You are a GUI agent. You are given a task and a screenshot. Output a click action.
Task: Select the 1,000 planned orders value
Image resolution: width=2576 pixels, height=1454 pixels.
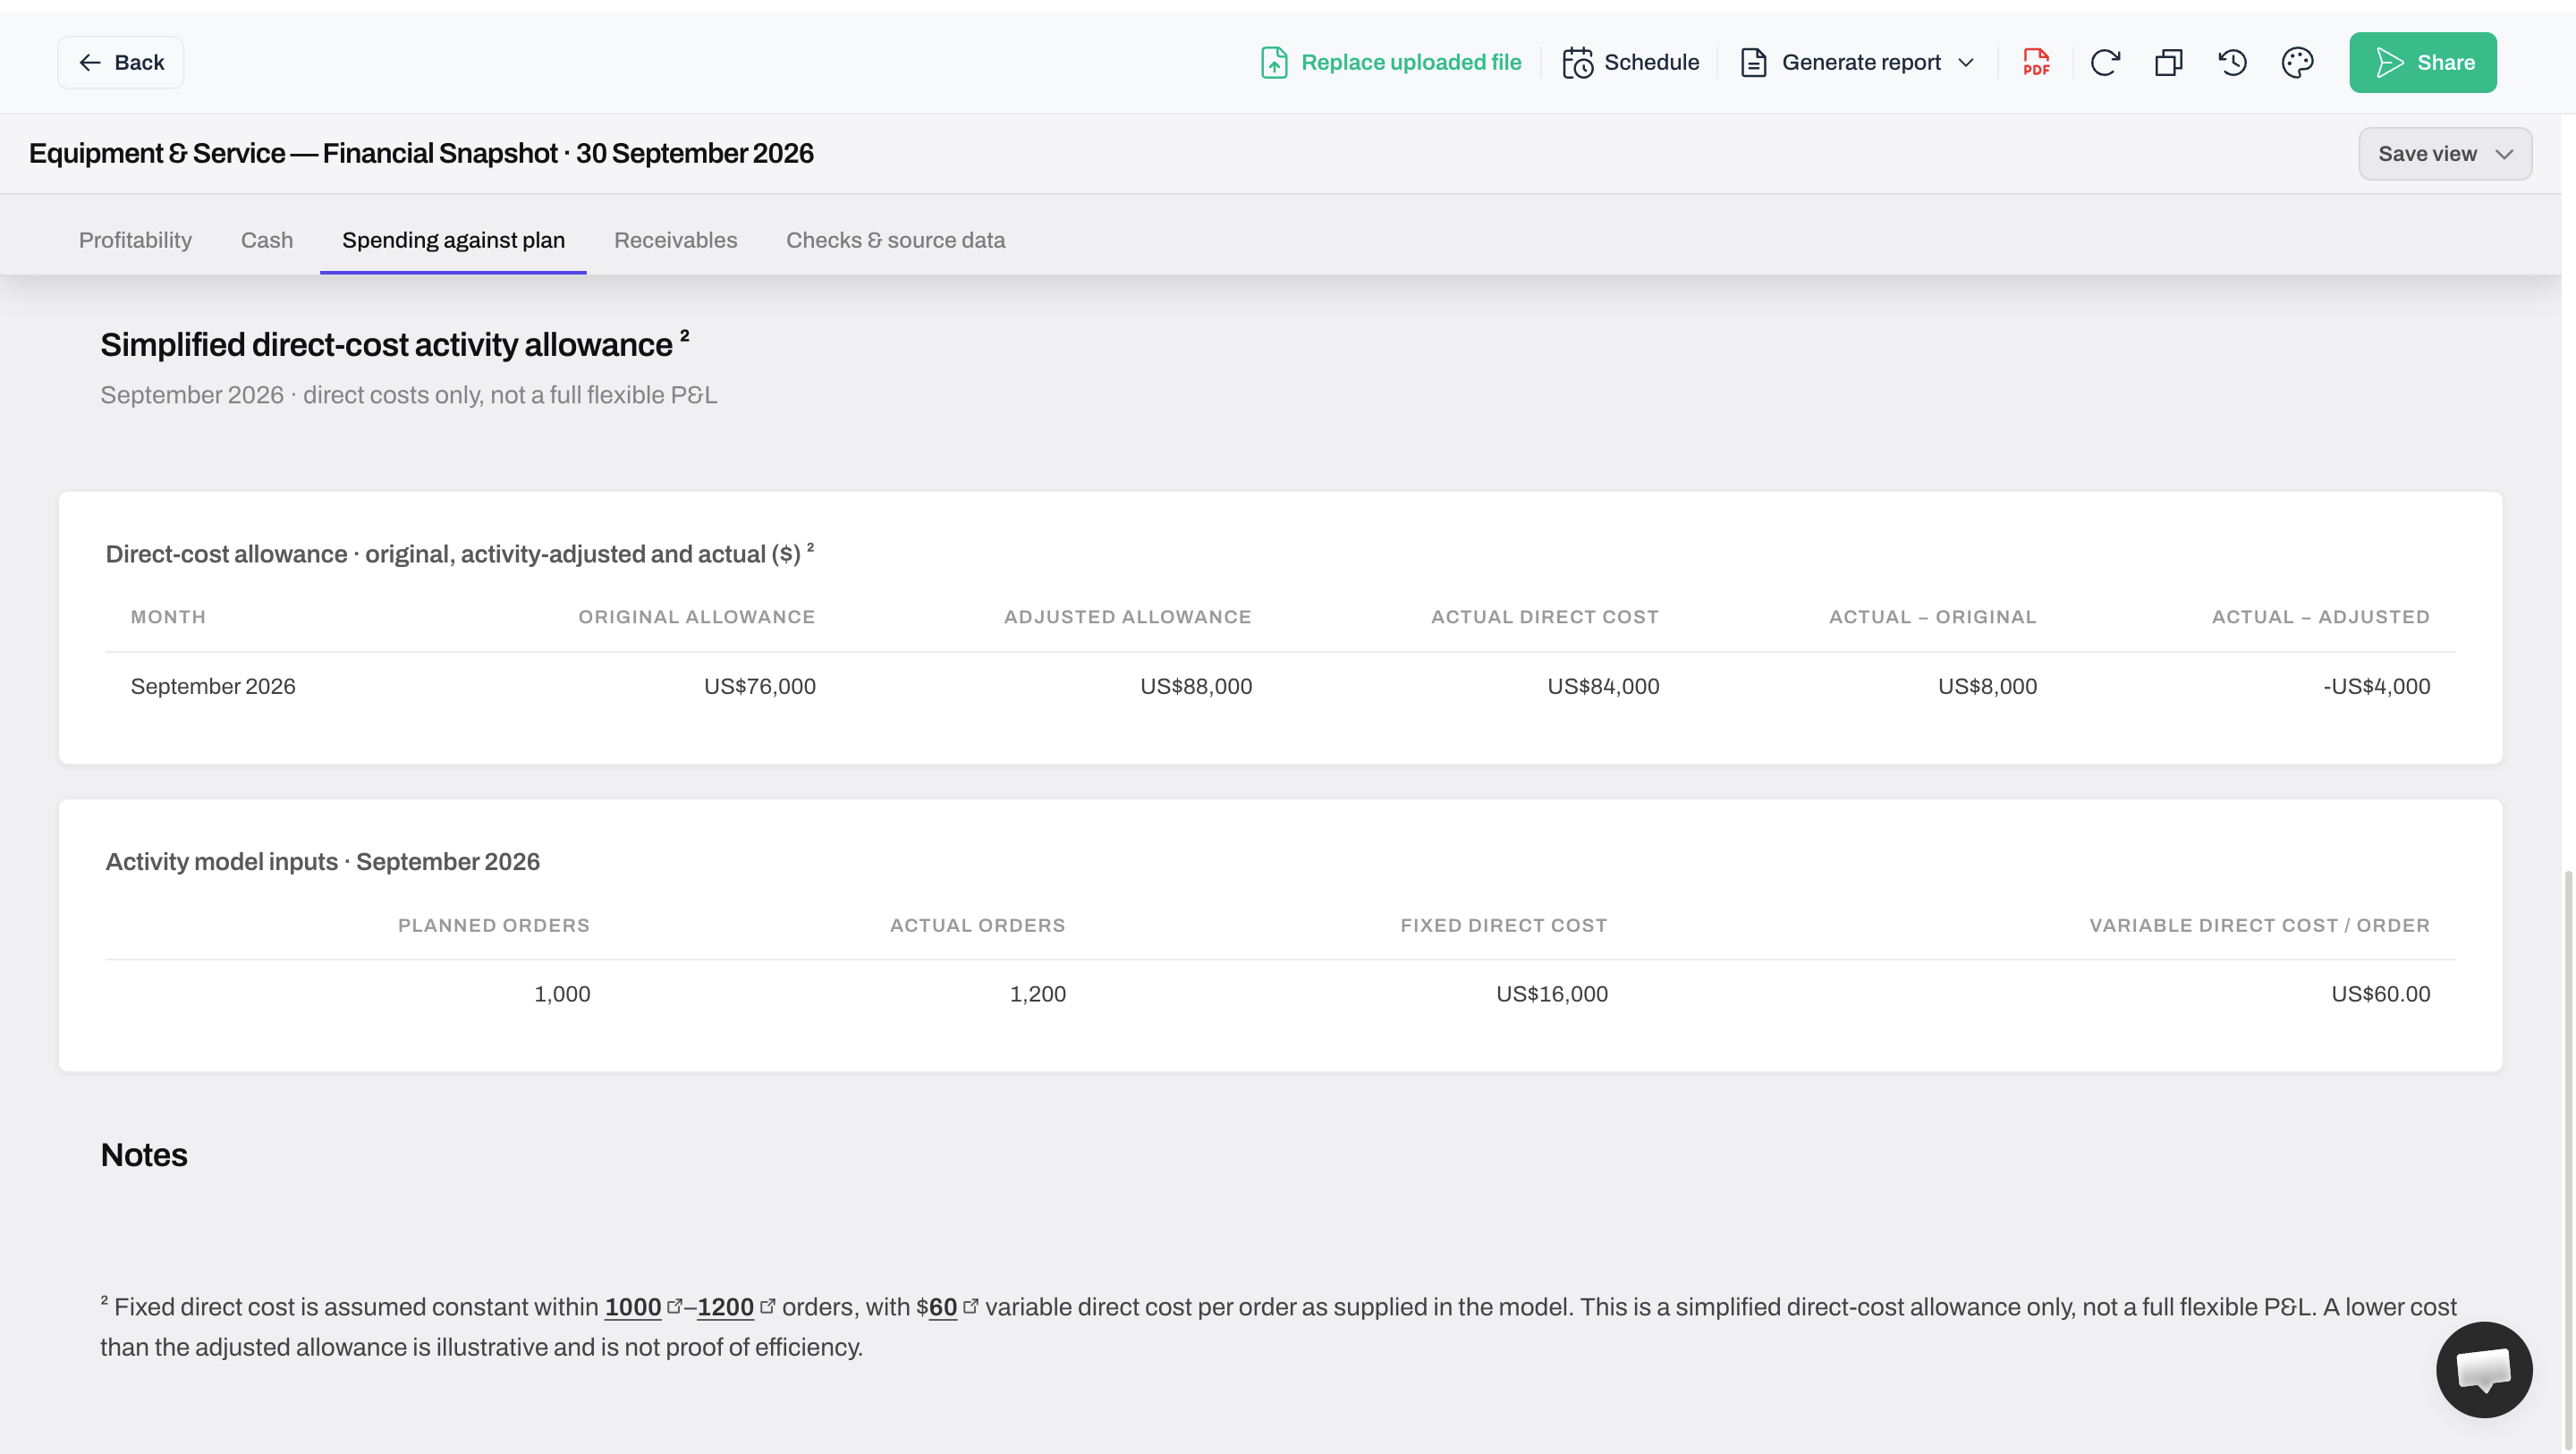(562, 994)
